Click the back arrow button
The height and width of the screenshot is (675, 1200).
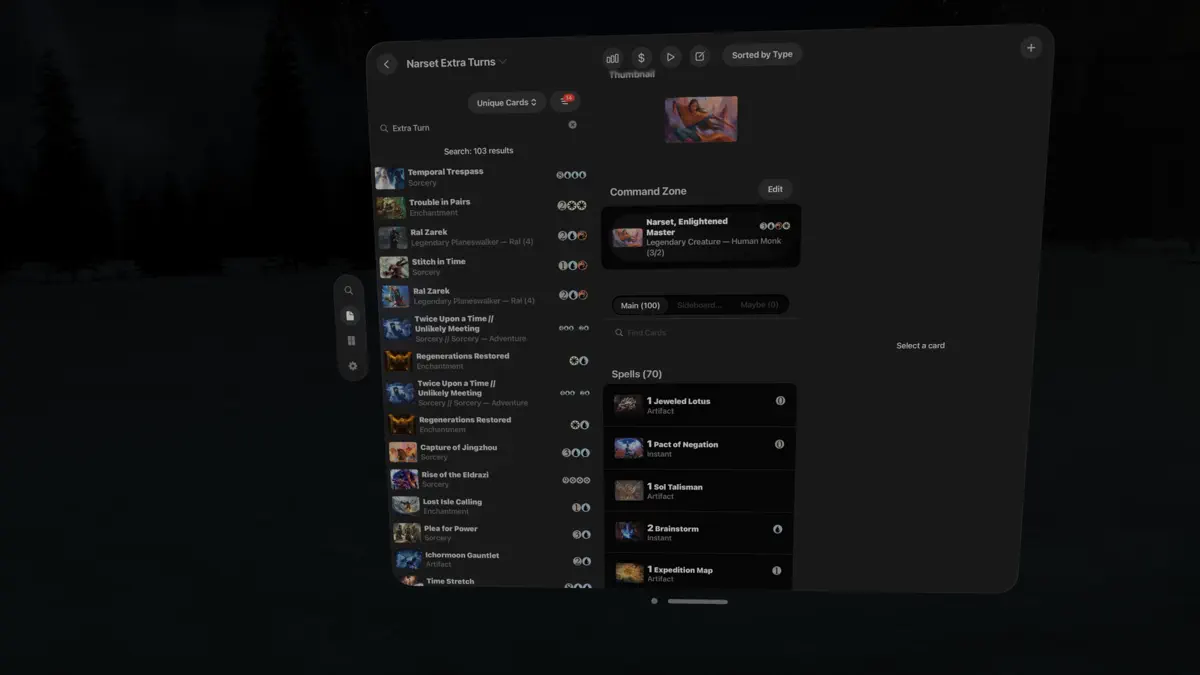(x=386, y=62)
